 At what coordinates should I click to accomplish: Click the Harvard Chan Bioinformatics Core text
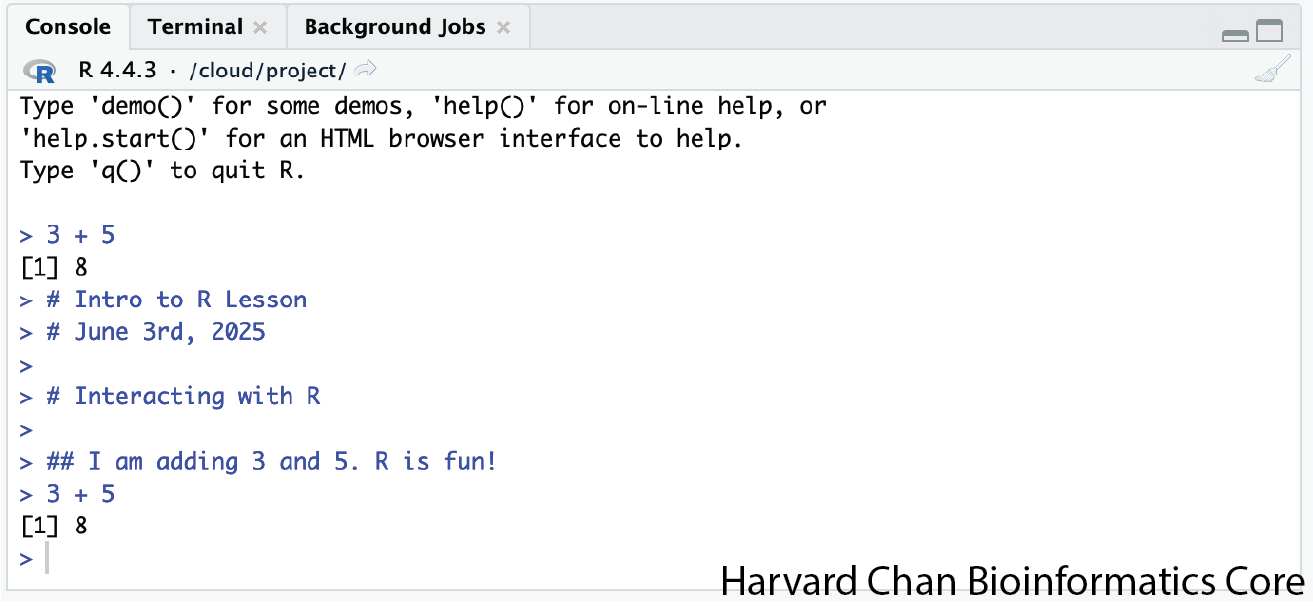coord(1012,582)
